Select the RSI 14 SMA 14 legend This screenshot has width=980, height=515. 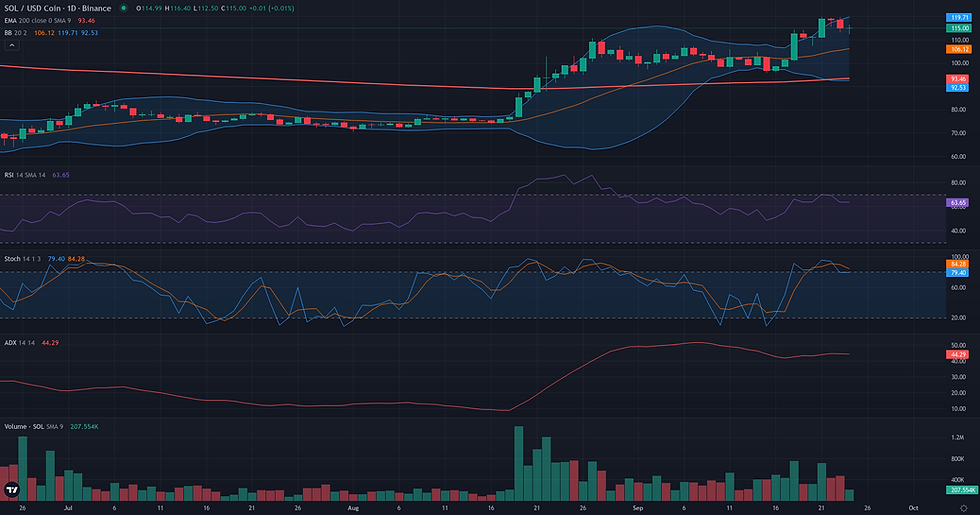pos(25,175)
